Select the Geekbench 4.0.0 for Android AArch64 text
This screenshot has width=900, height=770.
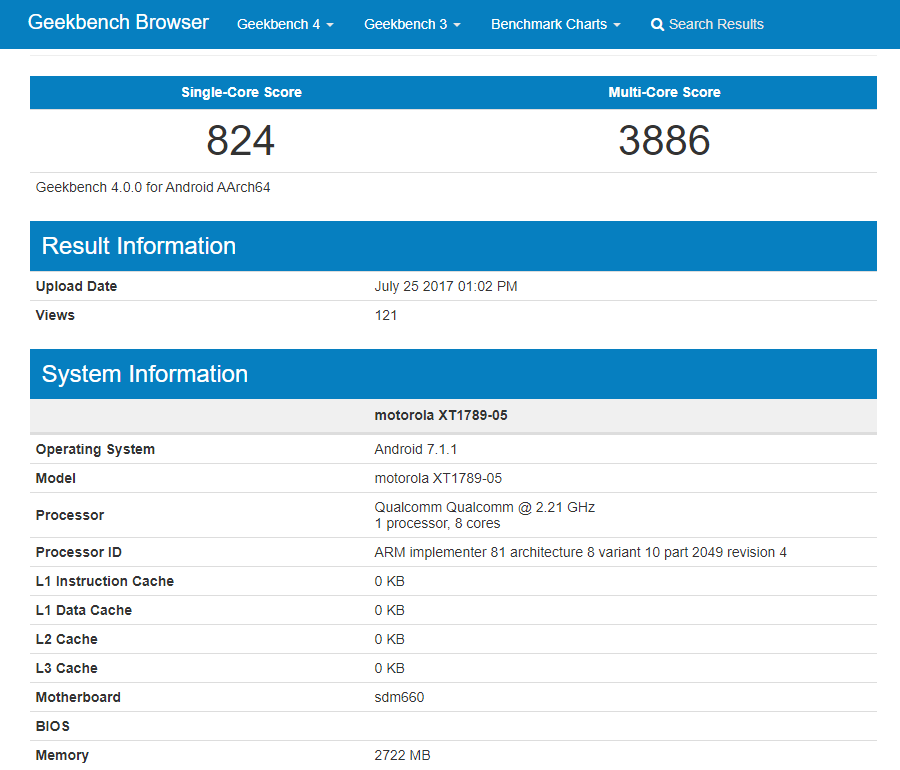pyautogui.click(x=153, y=188)
